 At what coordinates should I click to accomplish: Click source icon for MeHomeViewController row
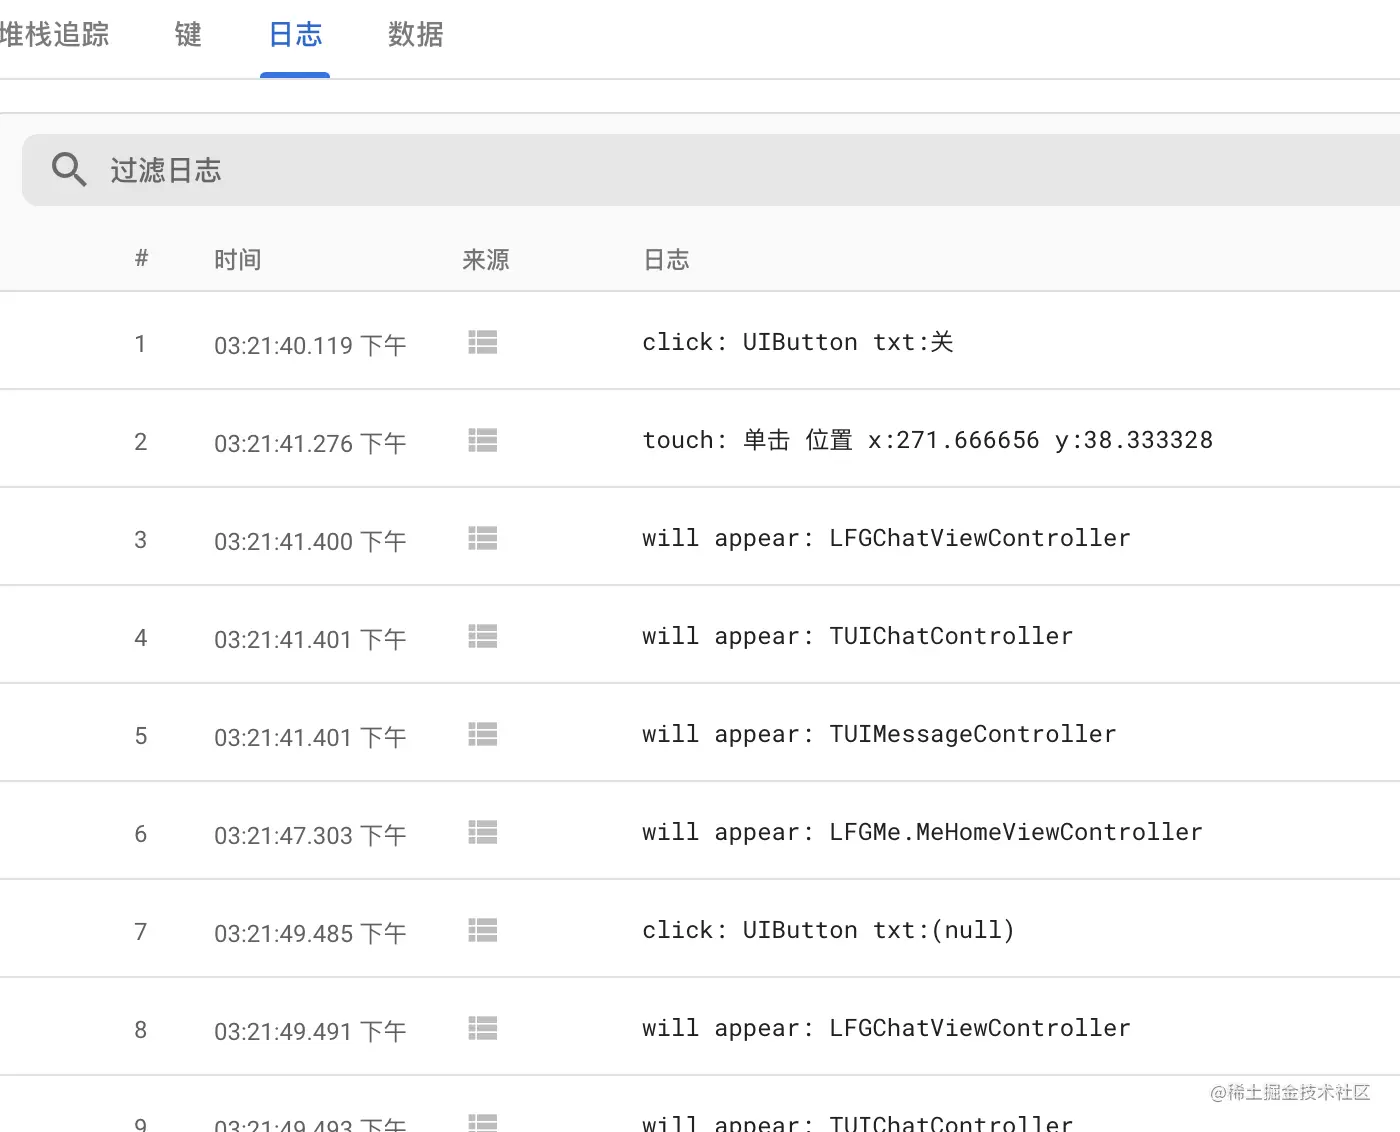tap(483, 833)
